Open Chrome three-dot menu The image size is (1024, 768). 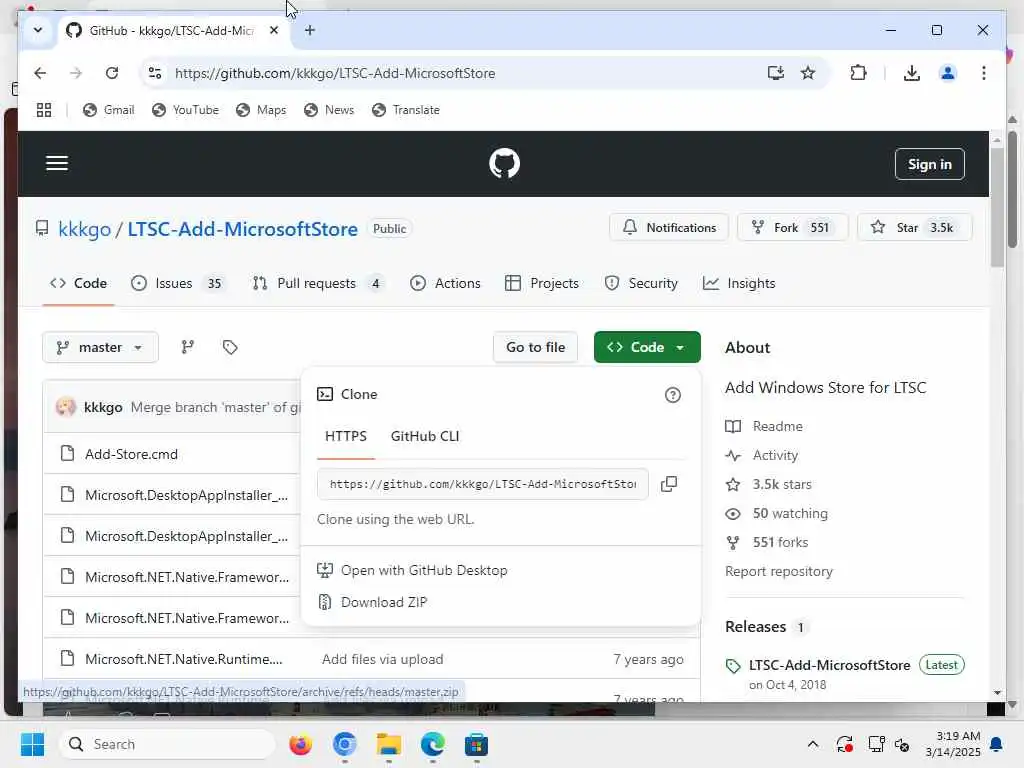coord(984,73)
